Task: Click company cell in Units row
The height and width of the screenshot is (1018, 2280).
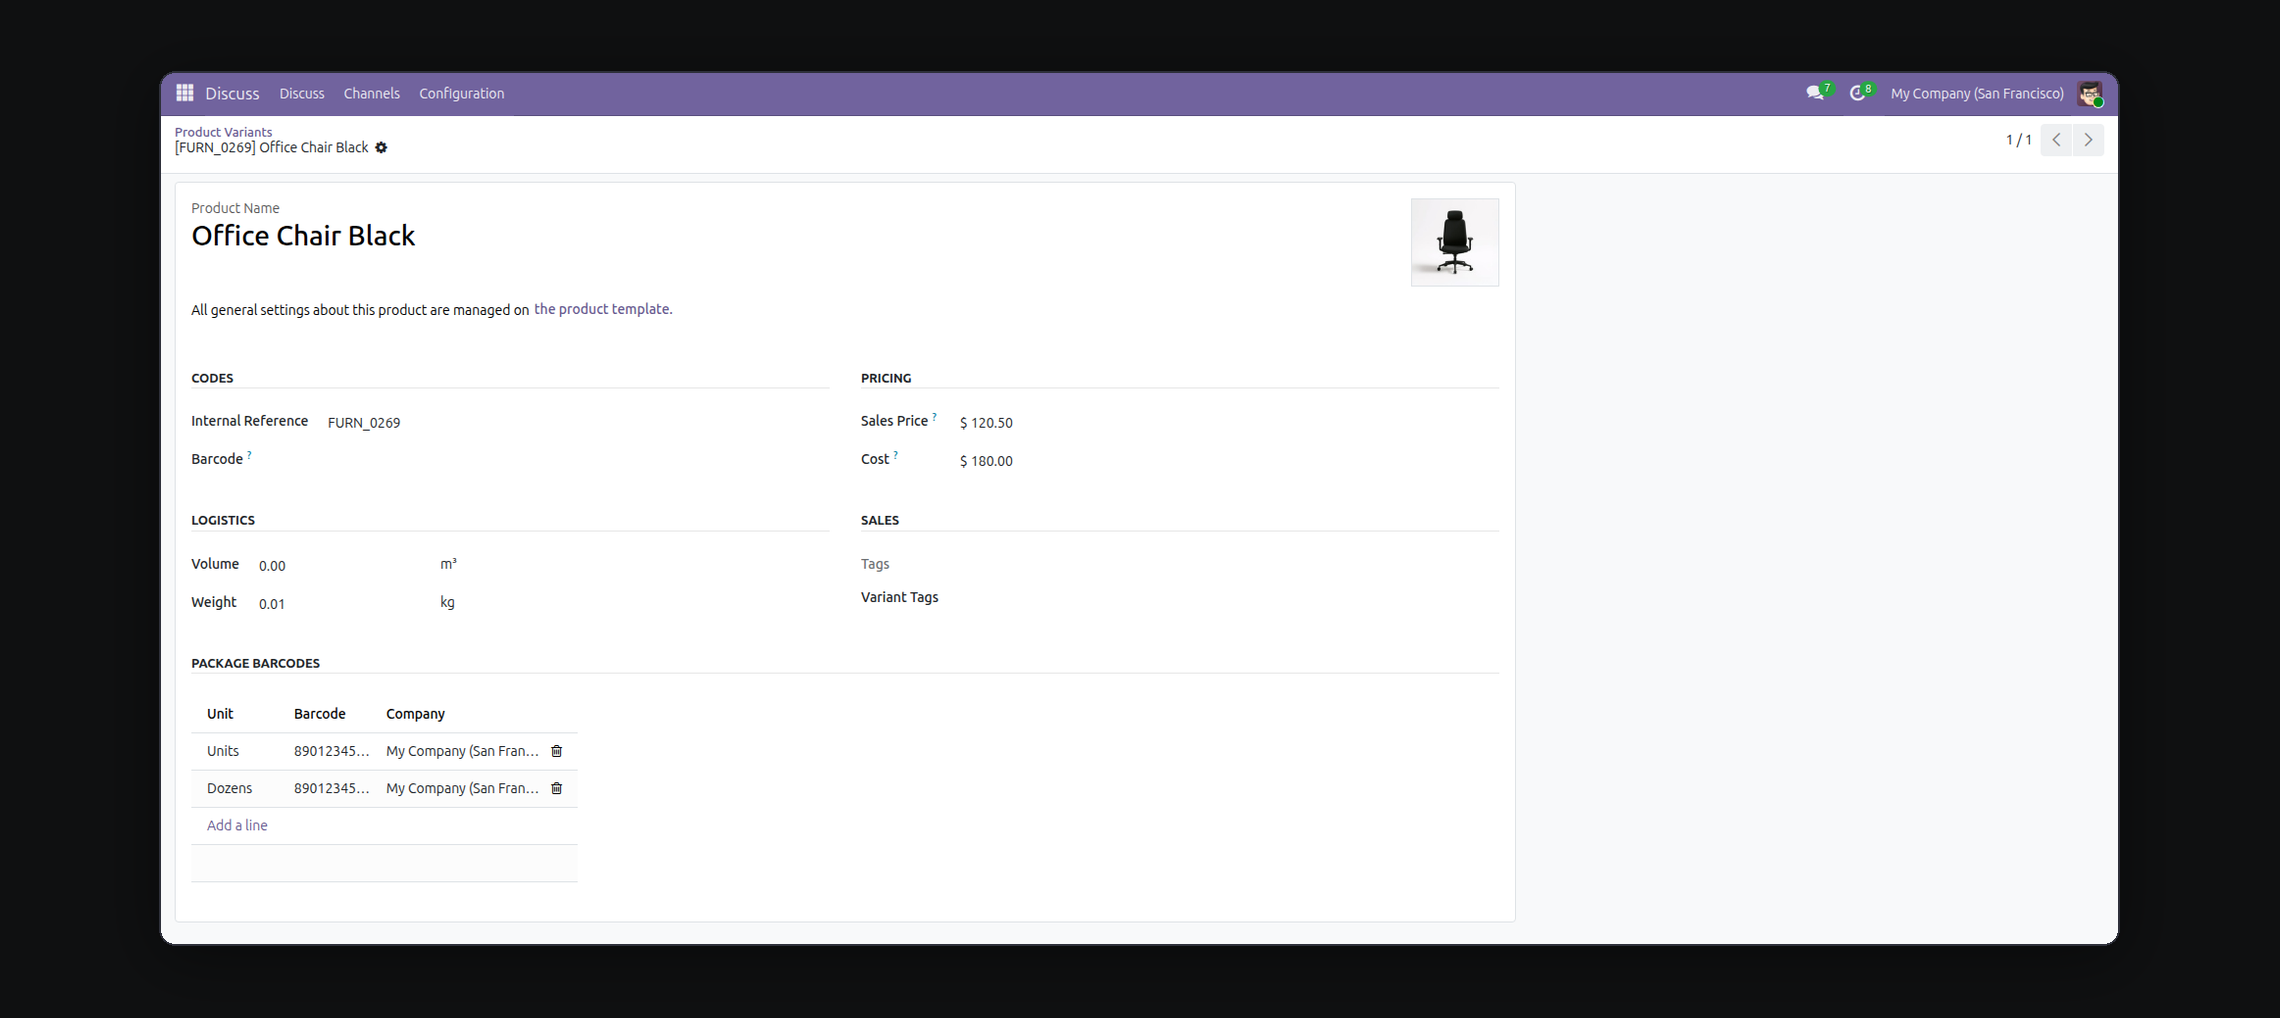Action: [462, 751]
